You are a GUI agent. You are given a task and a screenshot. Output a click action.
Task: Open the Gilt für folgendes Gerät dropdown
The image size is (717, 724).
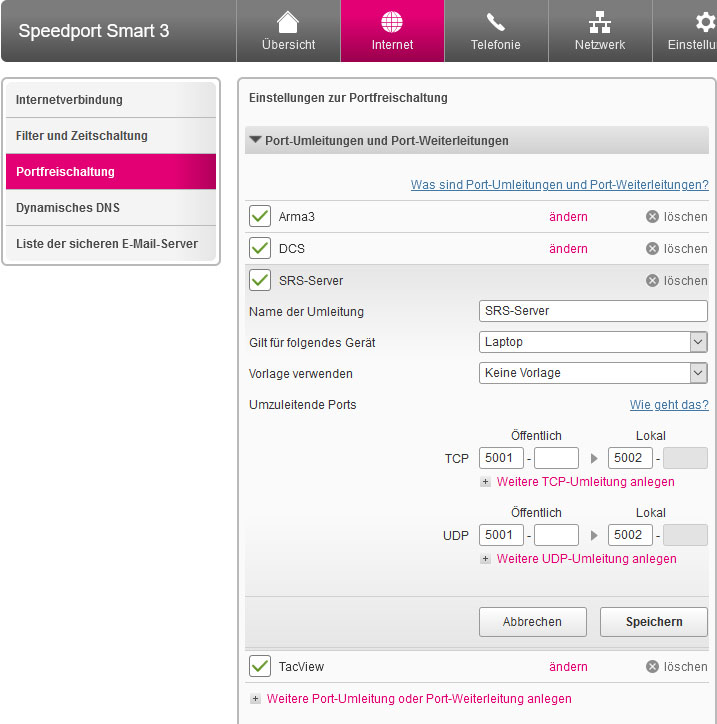click(593, 342)
